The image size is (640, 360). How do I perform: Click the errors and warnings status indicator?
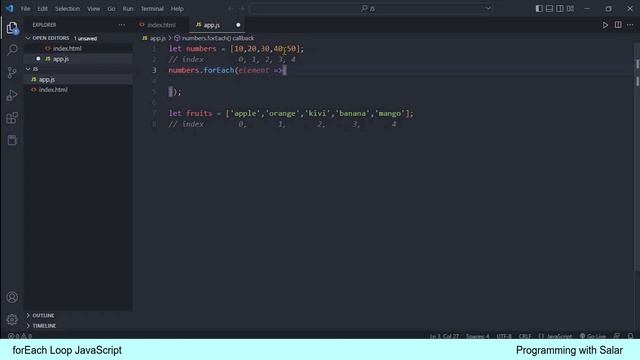click(20, 336)
